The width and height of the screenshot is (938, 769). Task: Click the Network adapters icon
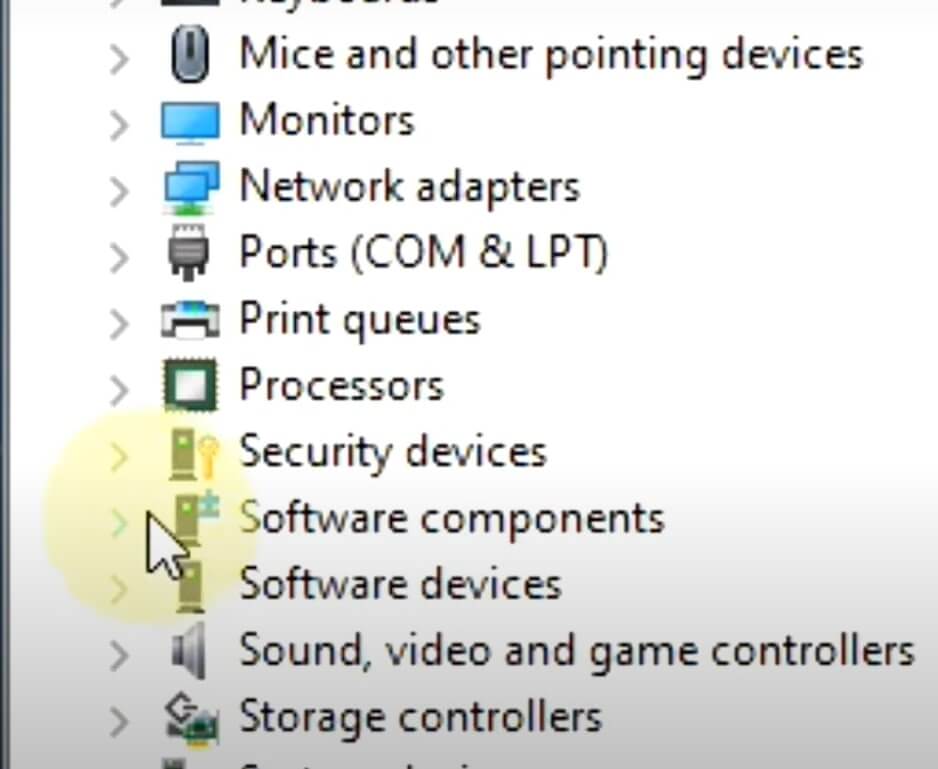(x=192, y=186)
